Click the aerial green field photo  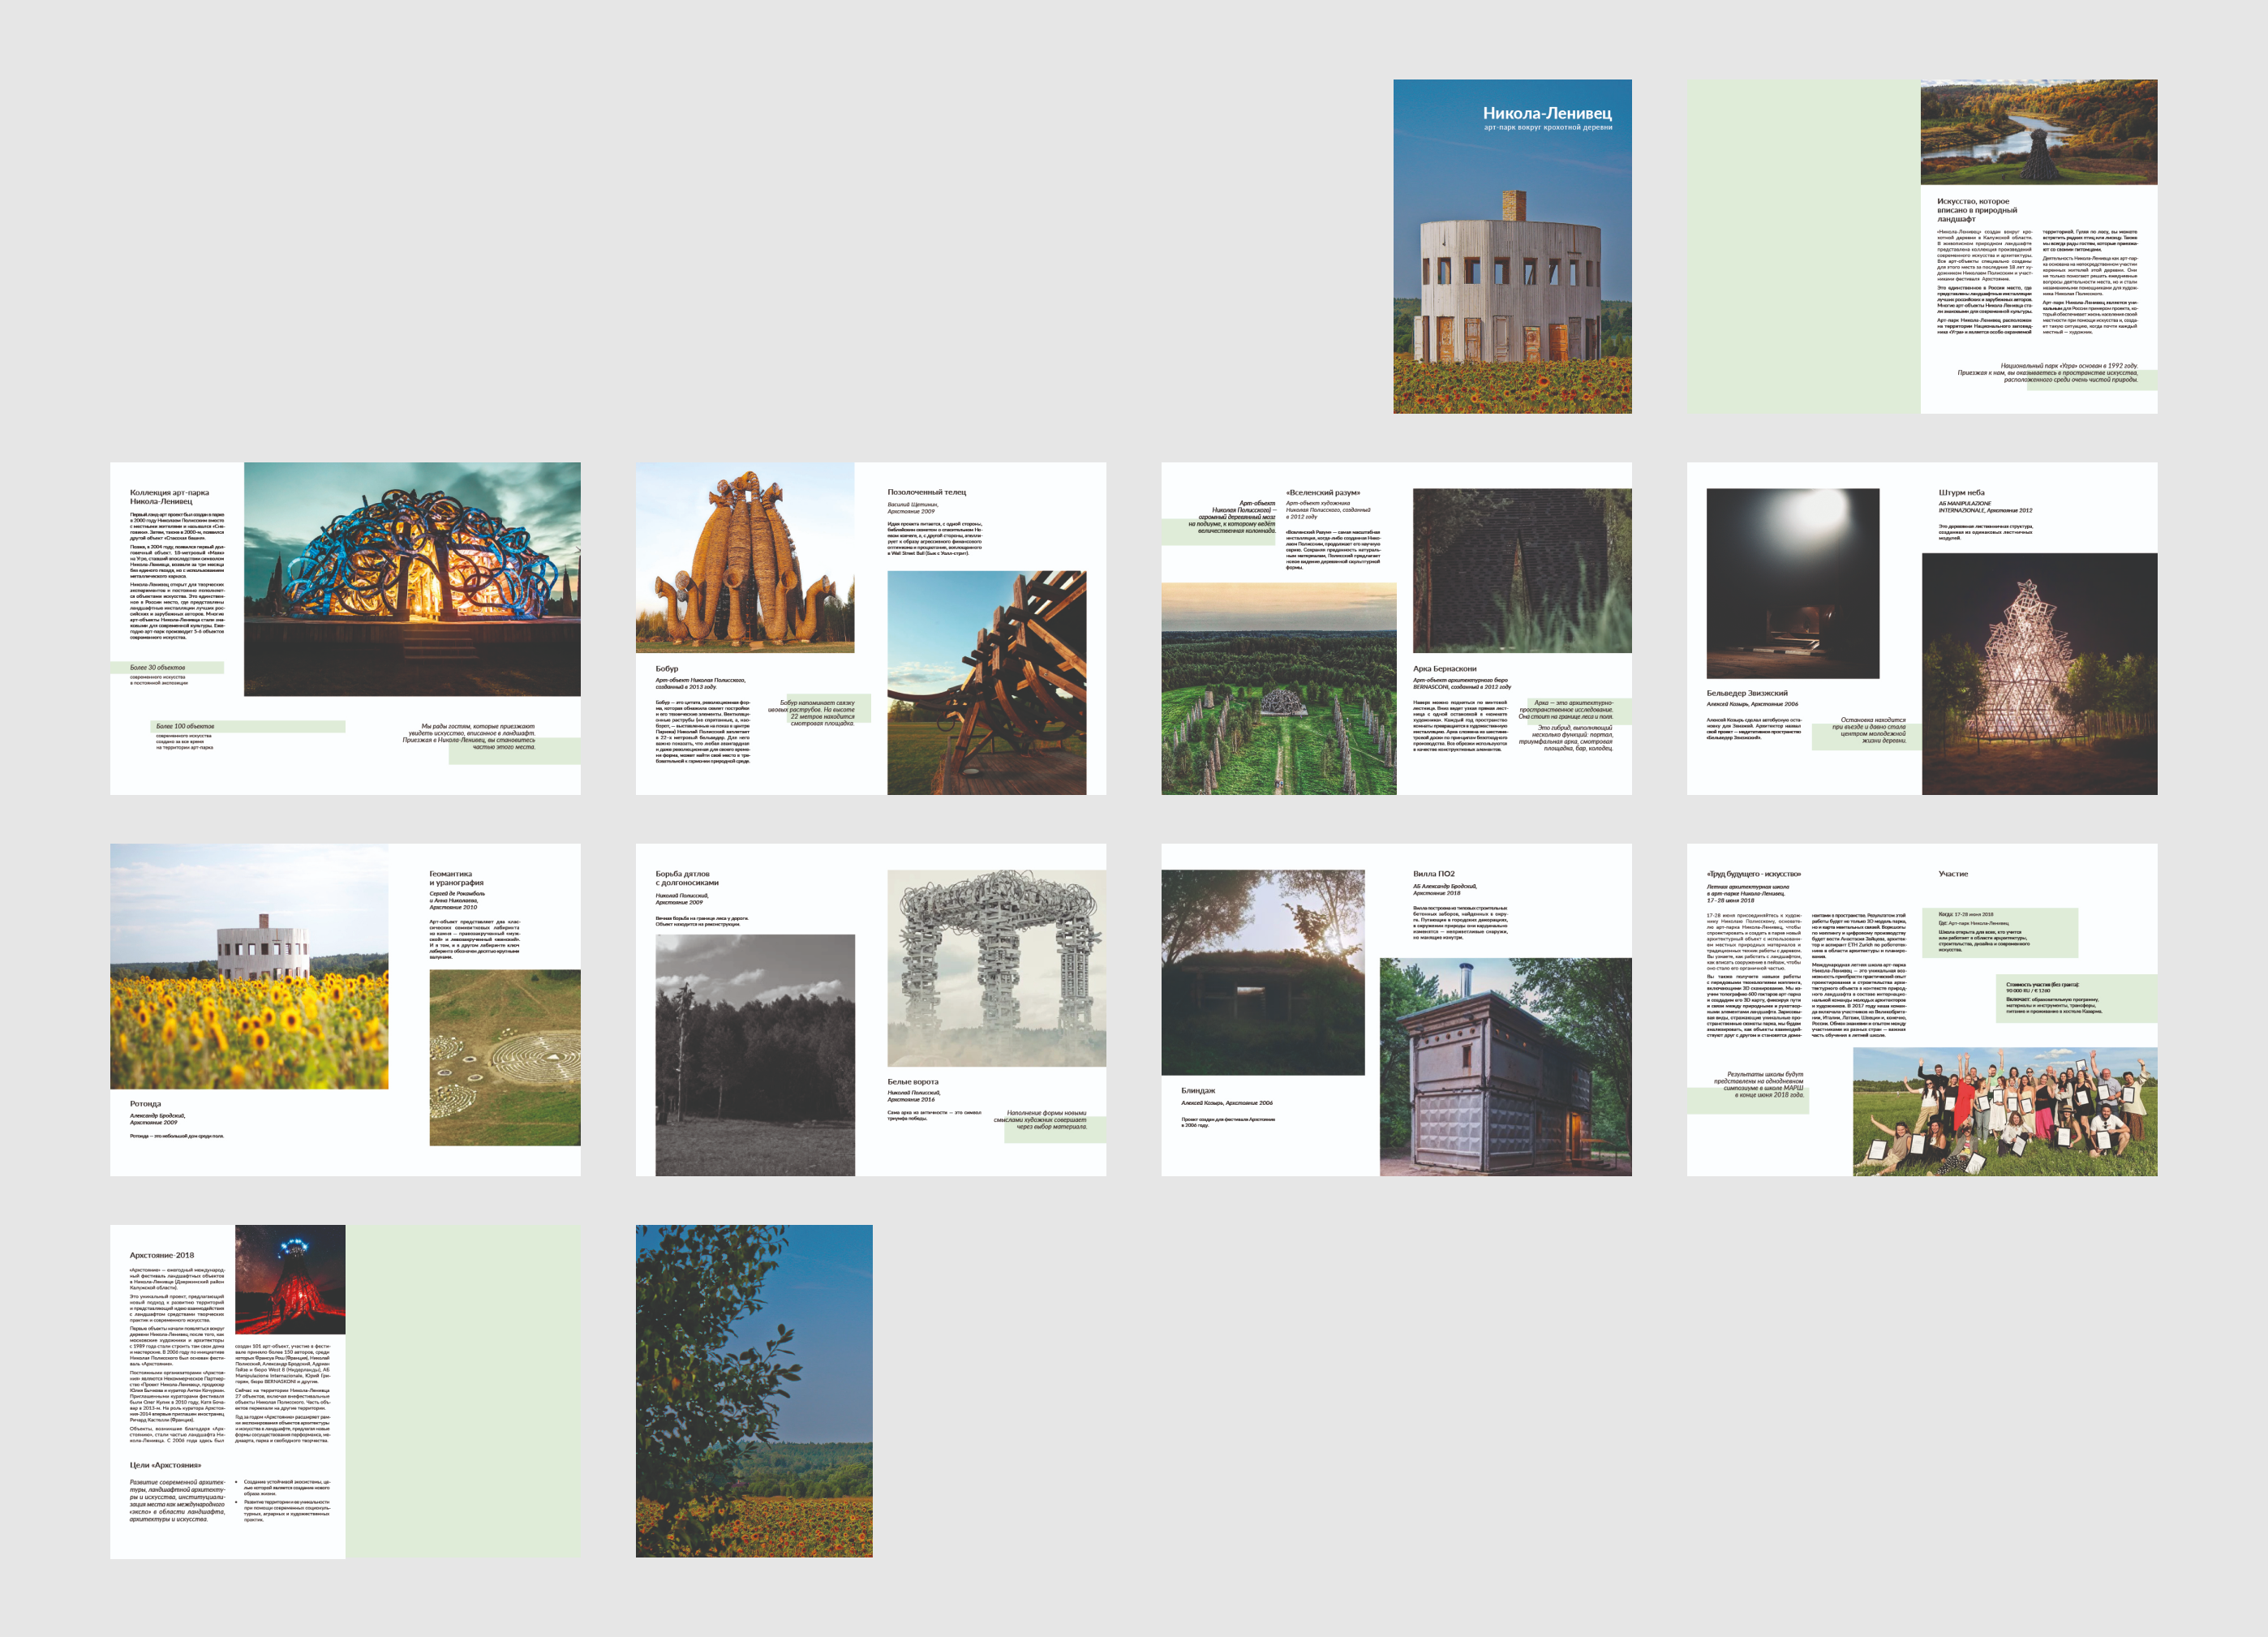(1278, 688)
